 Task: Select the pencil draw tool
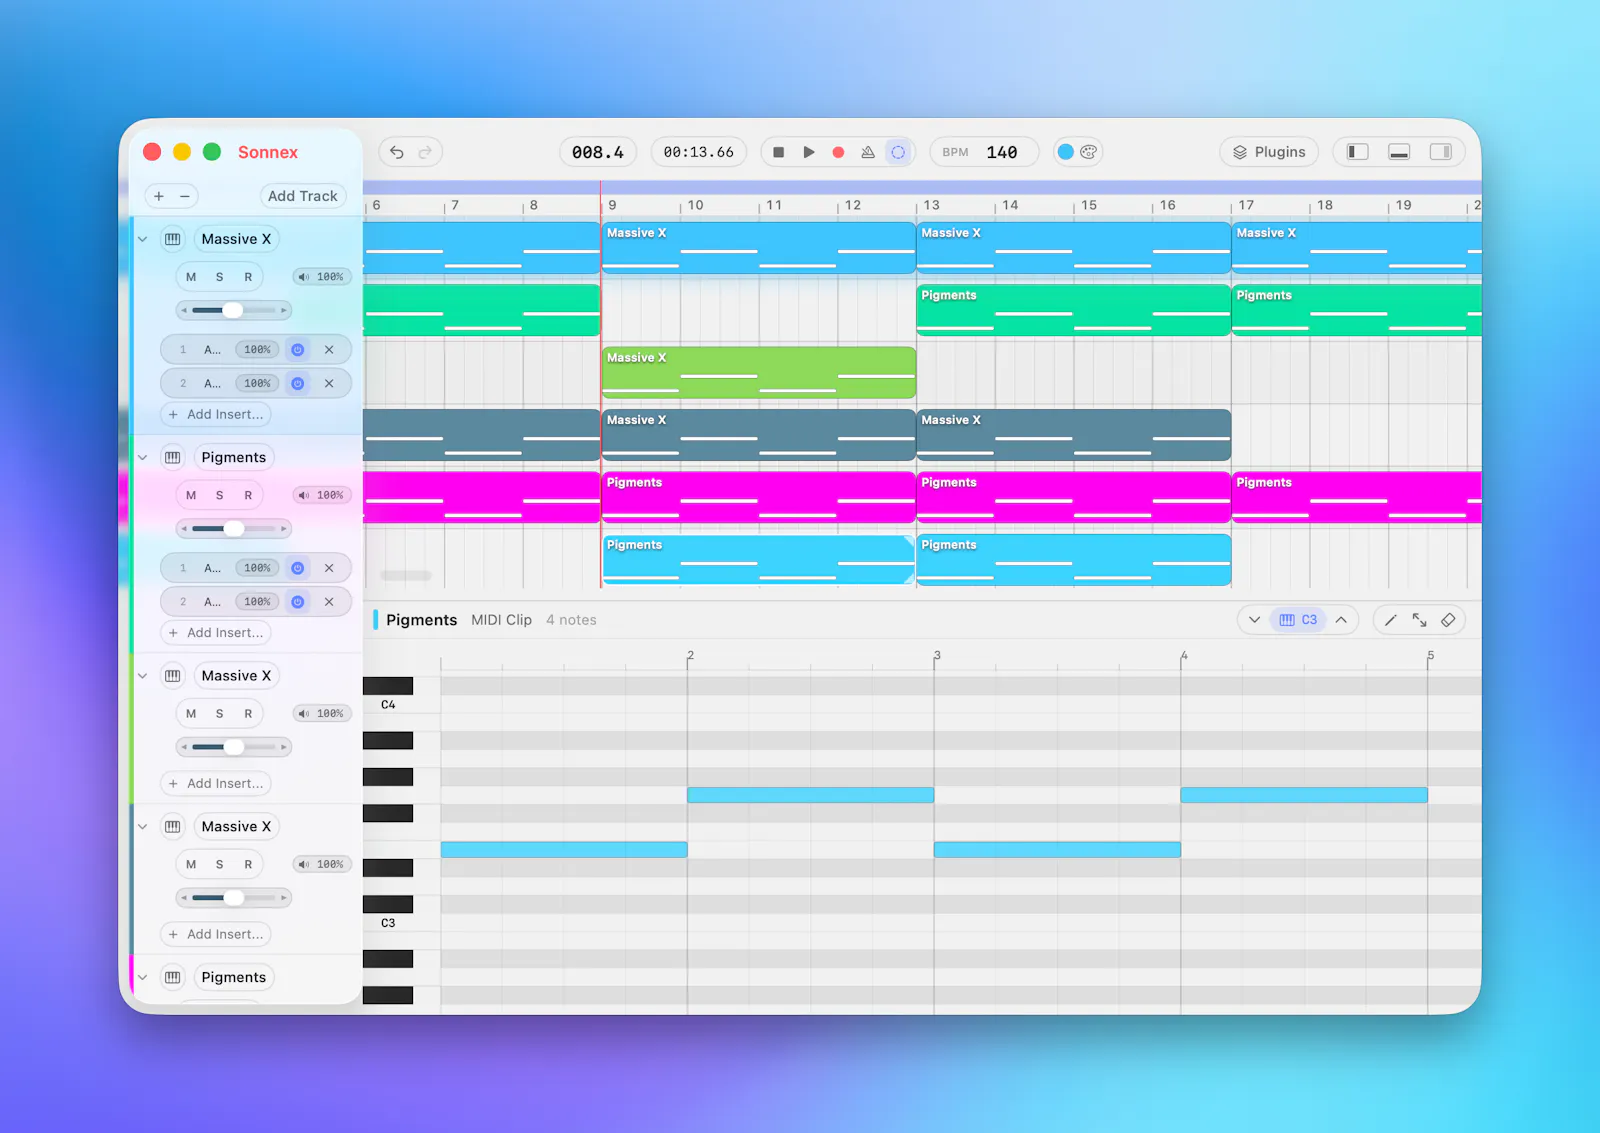tap(1390, 620)
